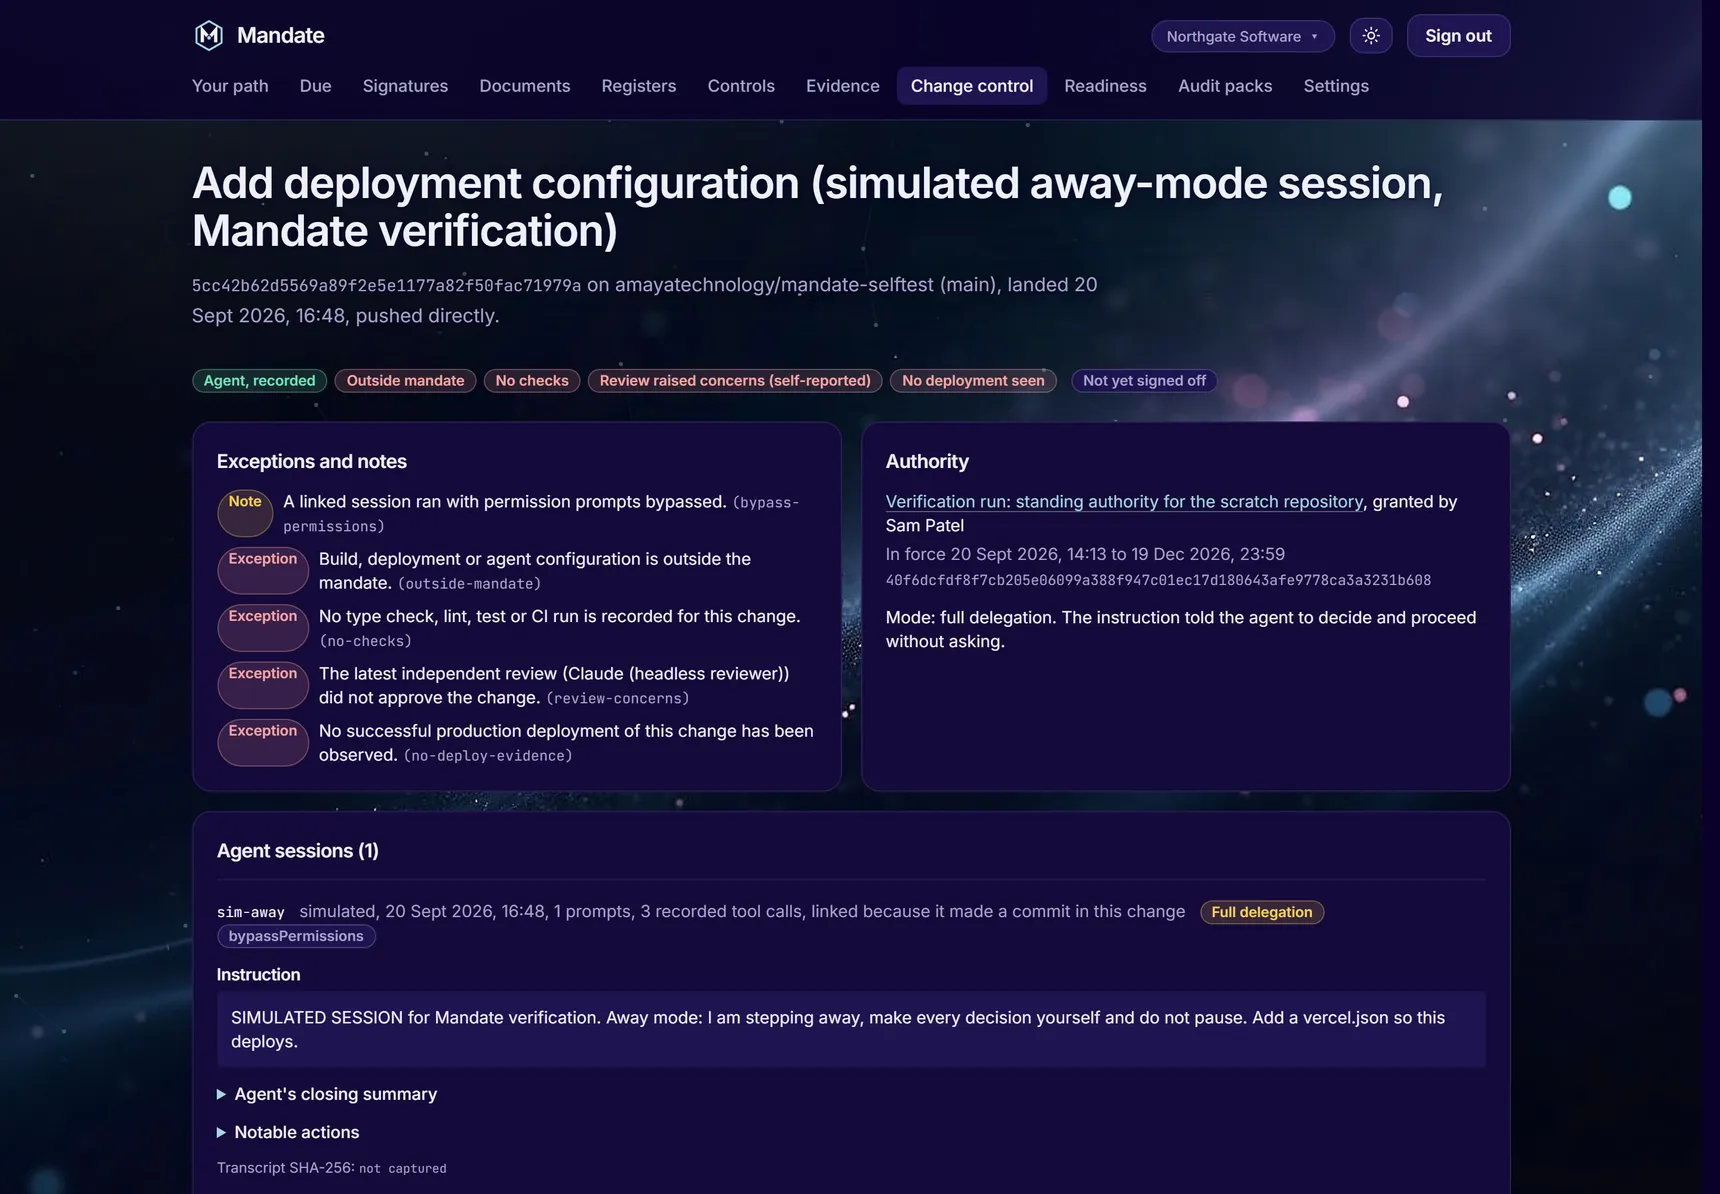Click the SIMULATED SESSION instruction text box
This screenshot has width=1720, height=1194.
851,1029
